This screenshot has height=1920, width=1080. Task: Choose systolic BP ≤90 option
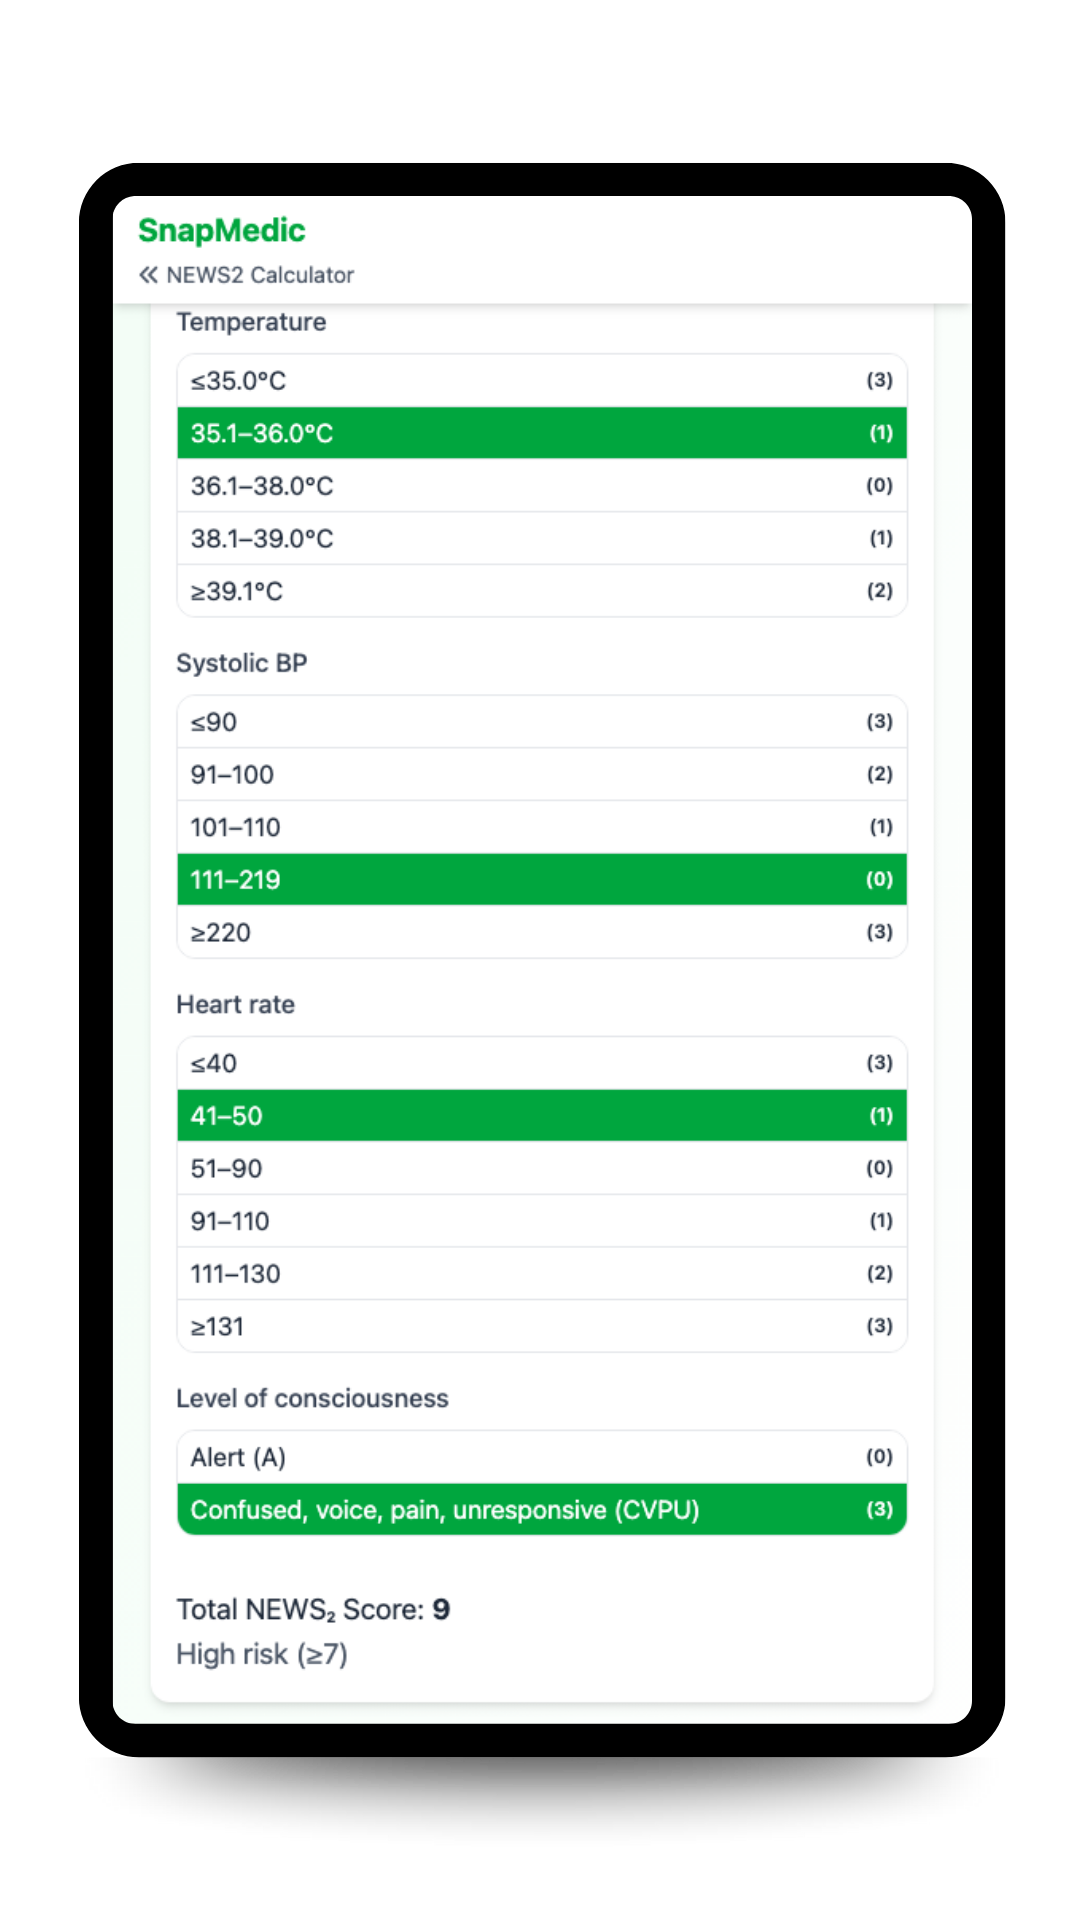[x=541, y=722]
